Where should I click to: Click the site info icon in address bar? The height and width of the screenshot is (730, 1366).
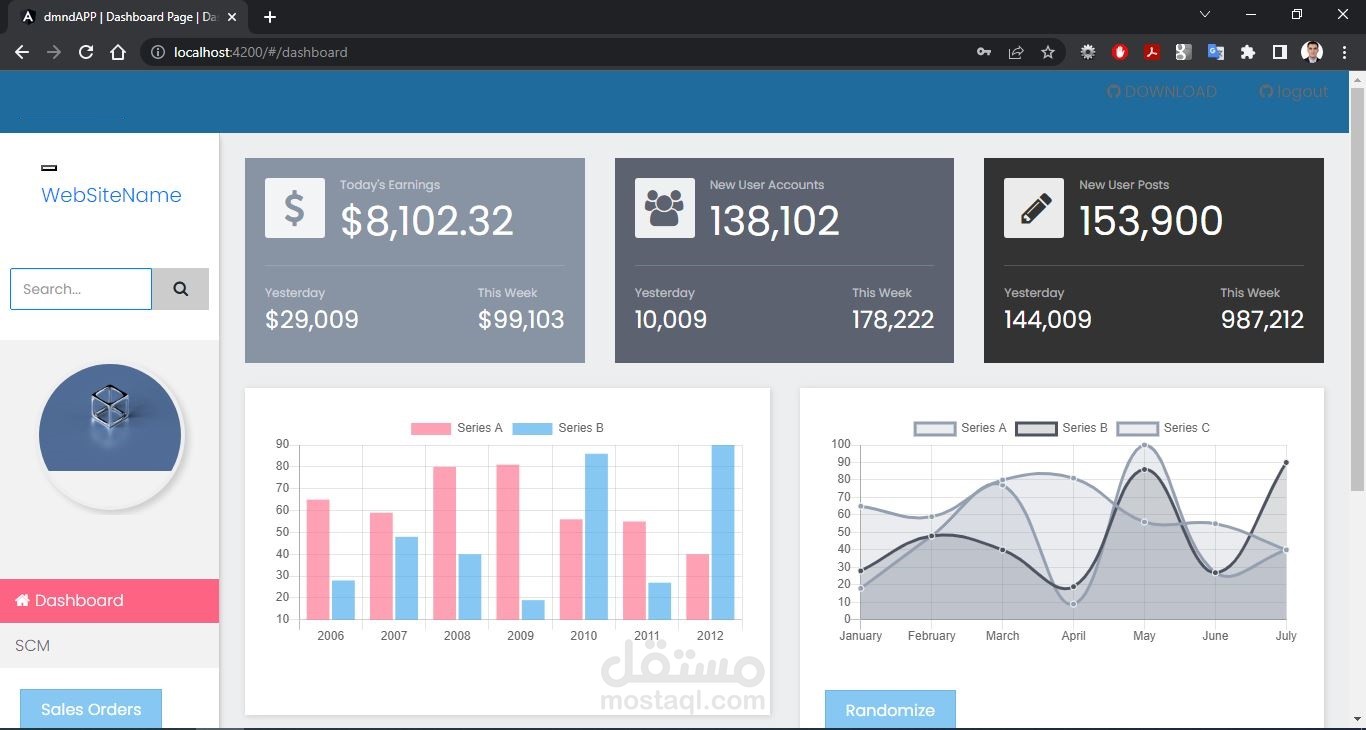click(156, 52)
